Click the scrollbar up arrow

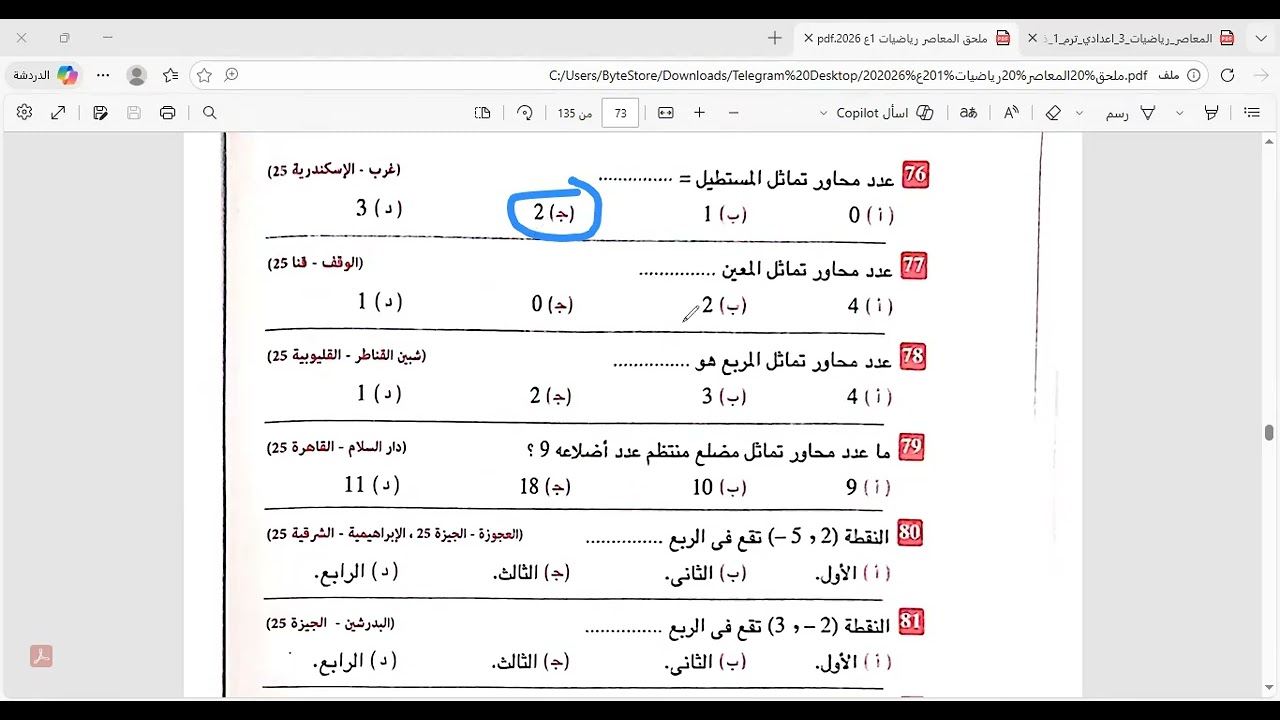click(x=1269, y=140)
